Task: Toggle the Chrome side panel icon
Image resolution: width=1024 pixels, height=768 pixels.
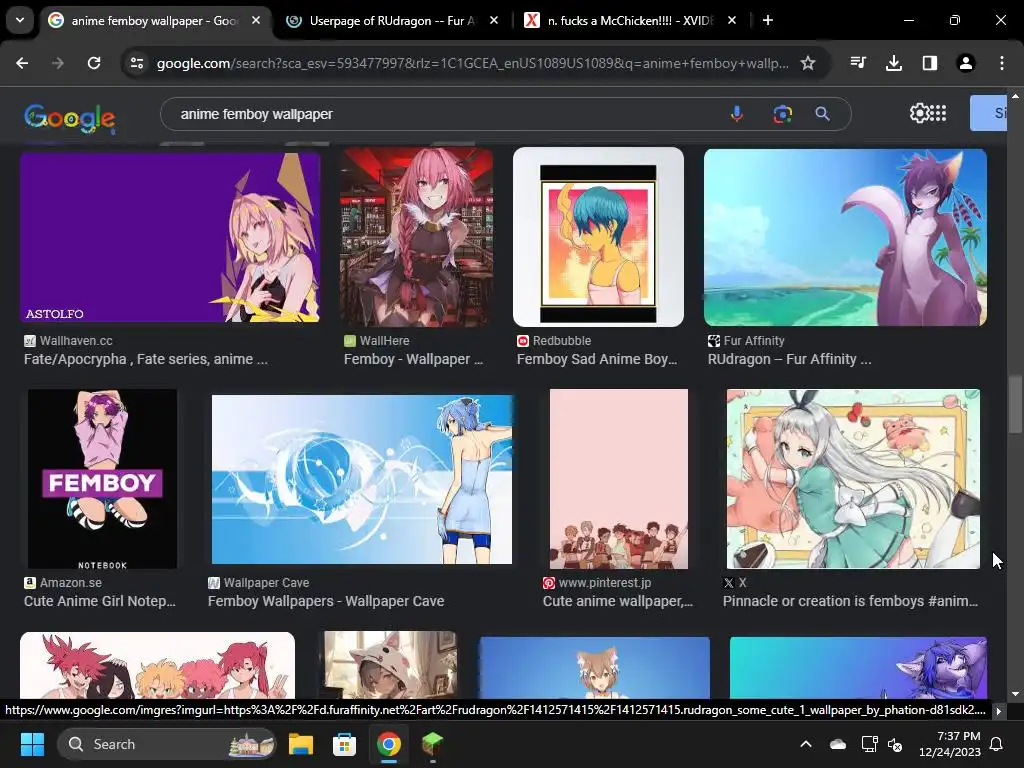Action: pyautogui.click(x=929, y=63)
